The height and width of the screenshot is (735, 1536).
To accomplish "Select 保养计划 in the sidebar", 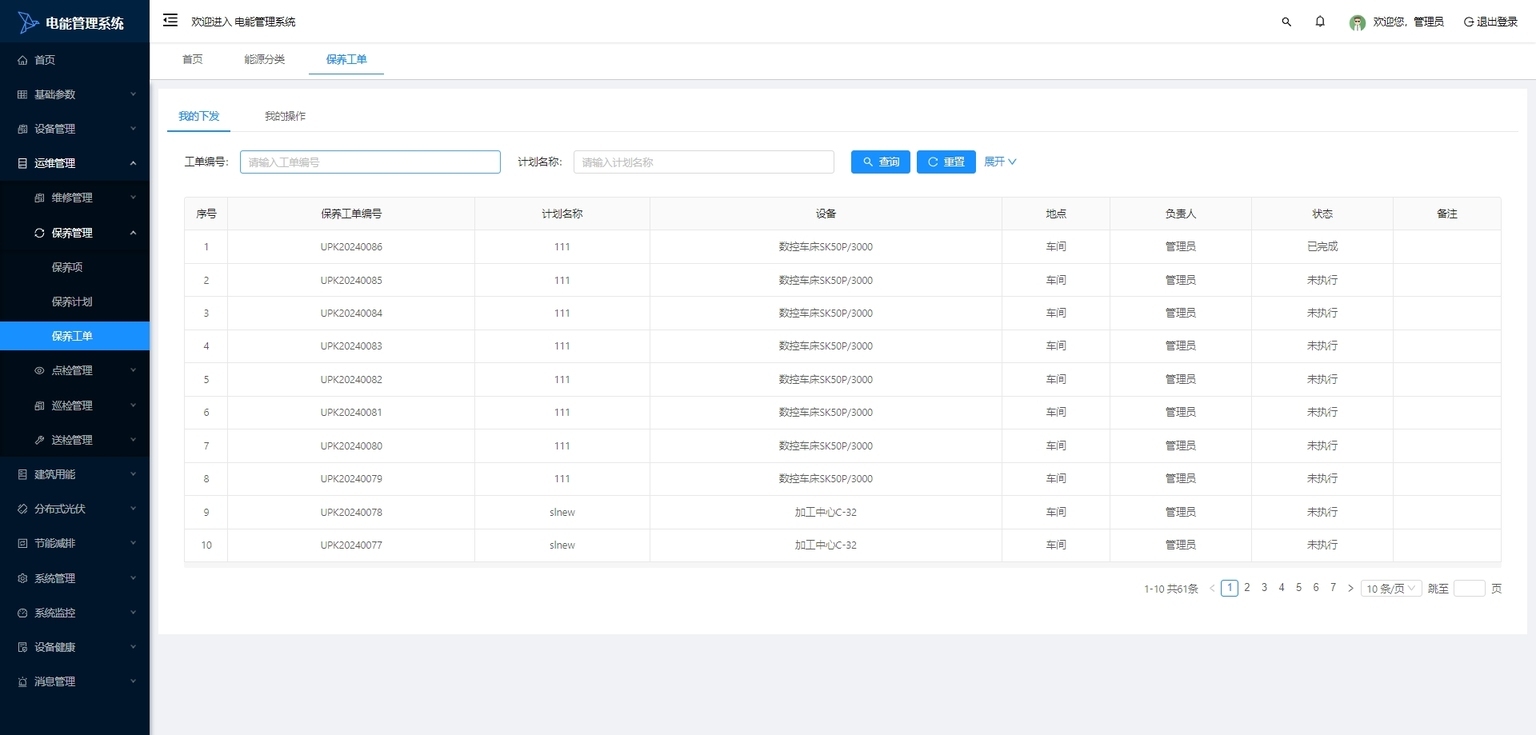I will click(x=72, y=302).
